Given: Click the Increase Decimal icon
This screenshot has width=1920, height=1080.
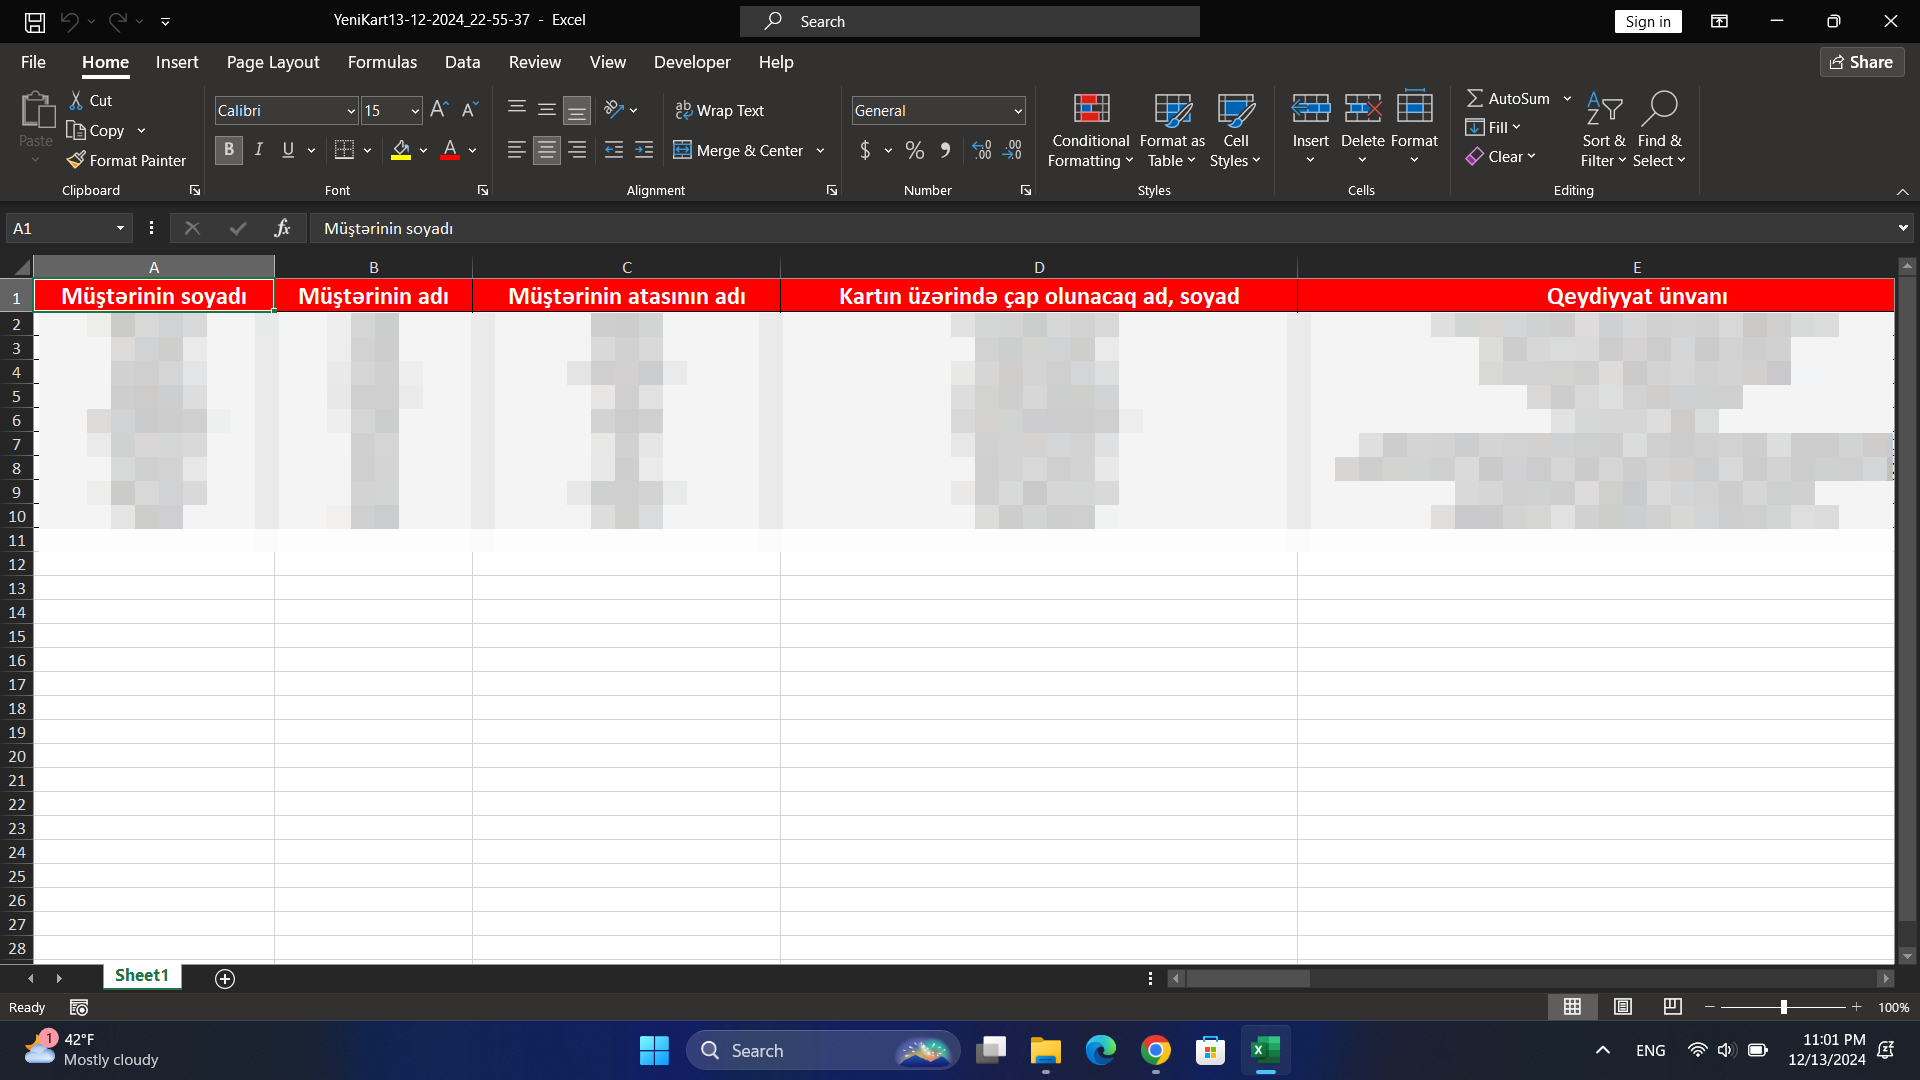Looking at the screenshot, I should [x=982, y=150].
